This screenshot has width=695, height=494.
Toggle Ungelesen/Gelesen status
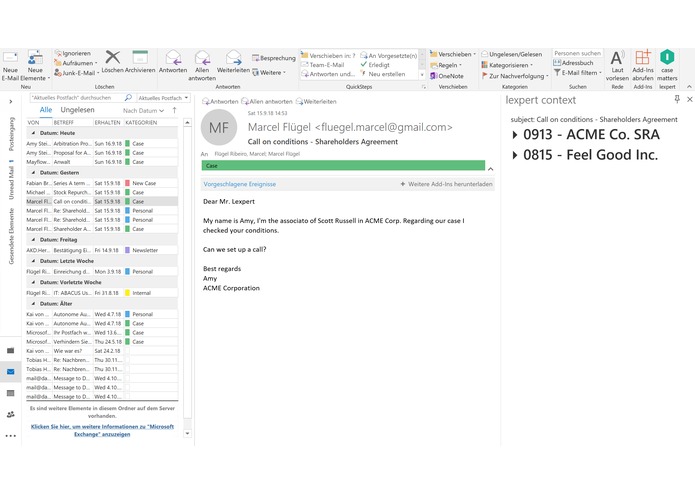click(511, 54)
